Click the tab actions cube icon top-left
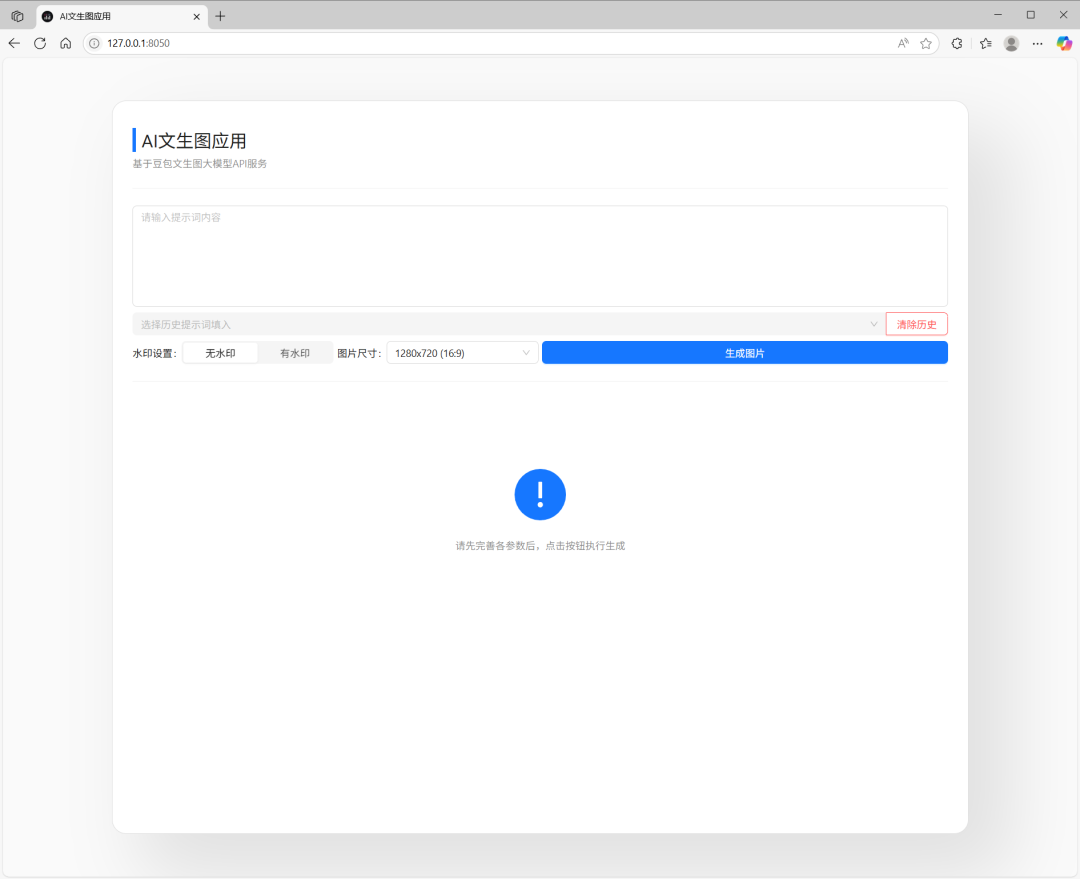The image size is (1080, 879). pyautogui.click(x=16, y=15)
